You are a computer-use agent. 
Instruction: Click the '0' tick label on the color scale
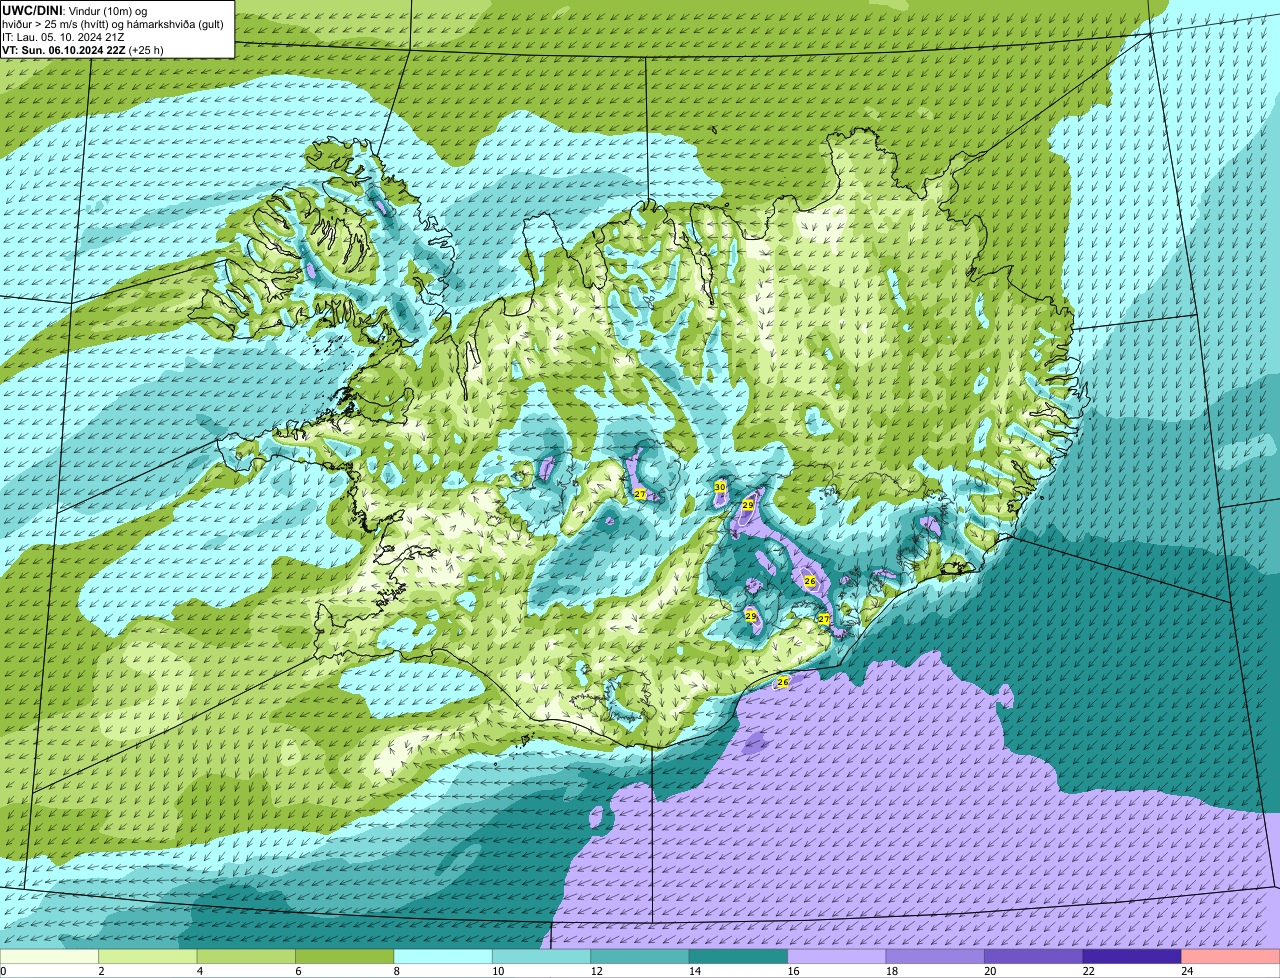(x=3, y=971)
